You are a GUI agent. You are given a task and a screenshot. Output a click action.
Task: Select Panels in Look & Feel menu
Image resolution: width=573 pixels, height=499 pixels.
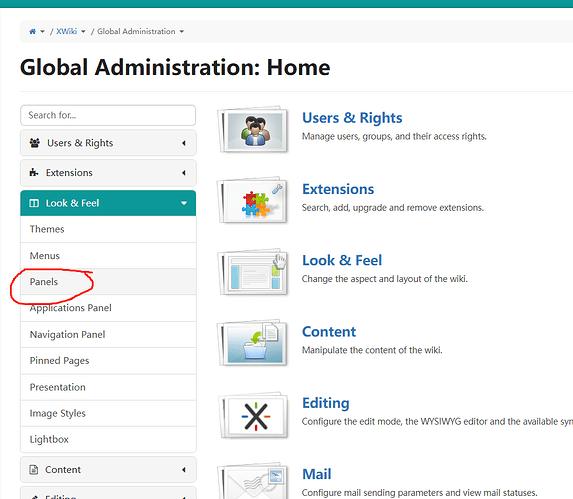pos(108,282)
